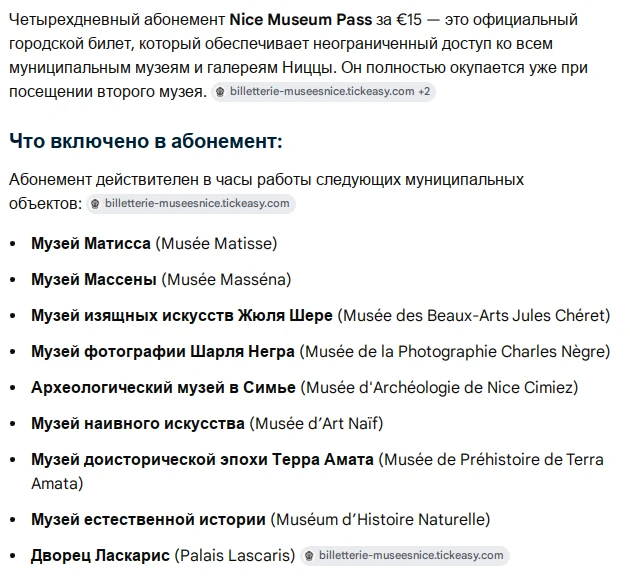Open the source chip after "объектов:"
The image size is (630, 587).
pos(191,204)
